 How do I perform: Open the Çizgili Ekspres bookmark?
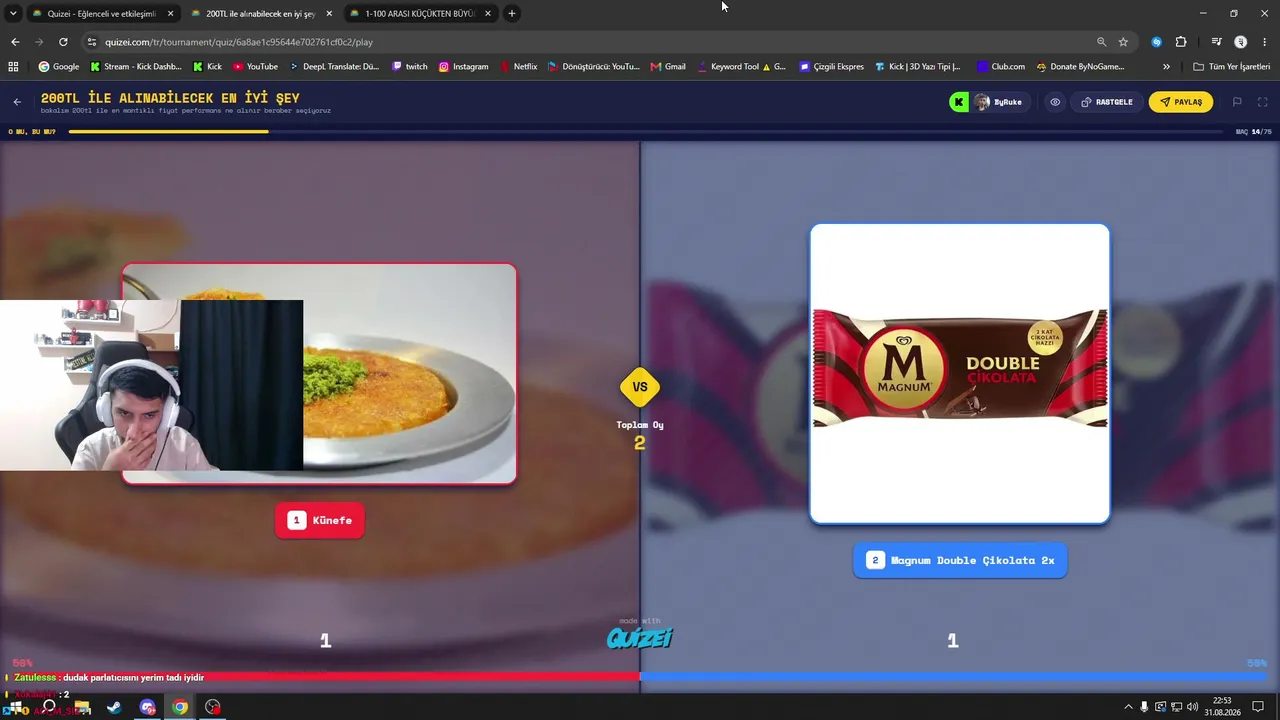click(832, 67)
